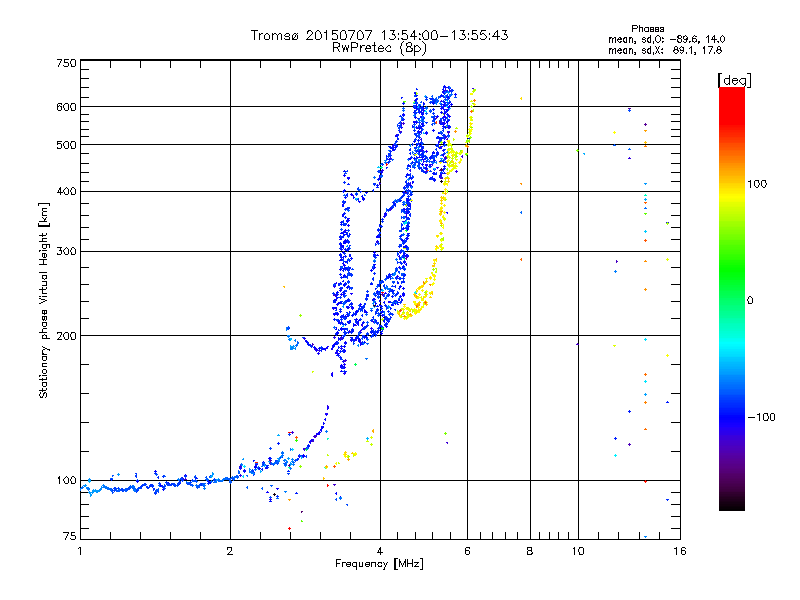Click the x-axis tick label '2'
Screen dimensions: 800x600
[x=230, y=551]
